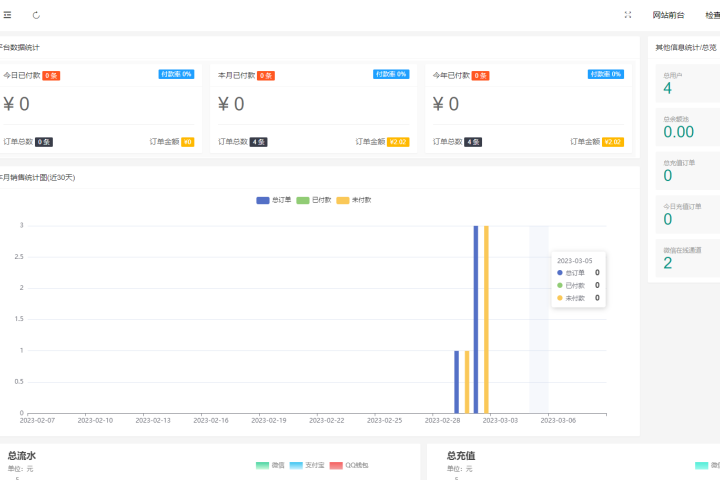Click the red 0条 badge under 今日已付款
The image size is (720, 480).
[51, 75]
